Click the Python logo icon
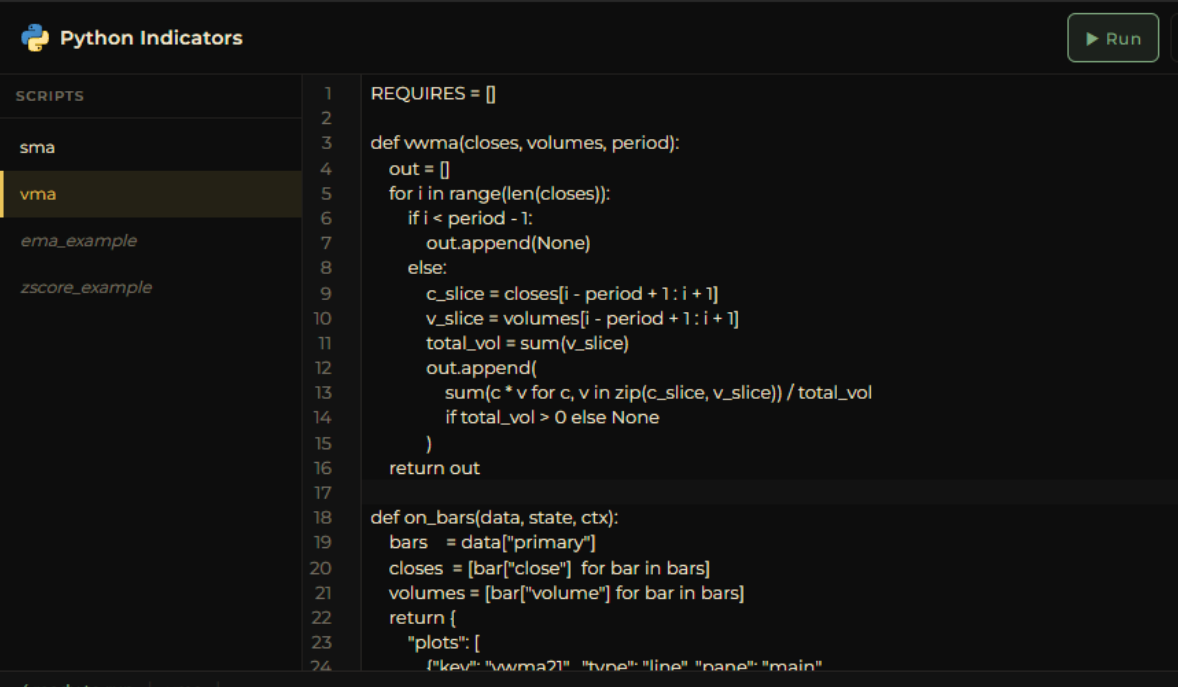The width and height of the screenshot is (1178, 687). pos(35,38)
